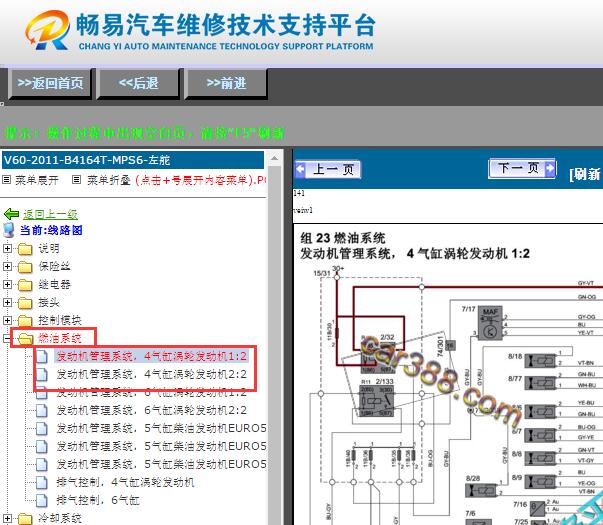This screenshot has width=603, height=525.
Task: Open 发动机管理系统, 4气缸涡轮发动机1:2
Action: point(152,356)
